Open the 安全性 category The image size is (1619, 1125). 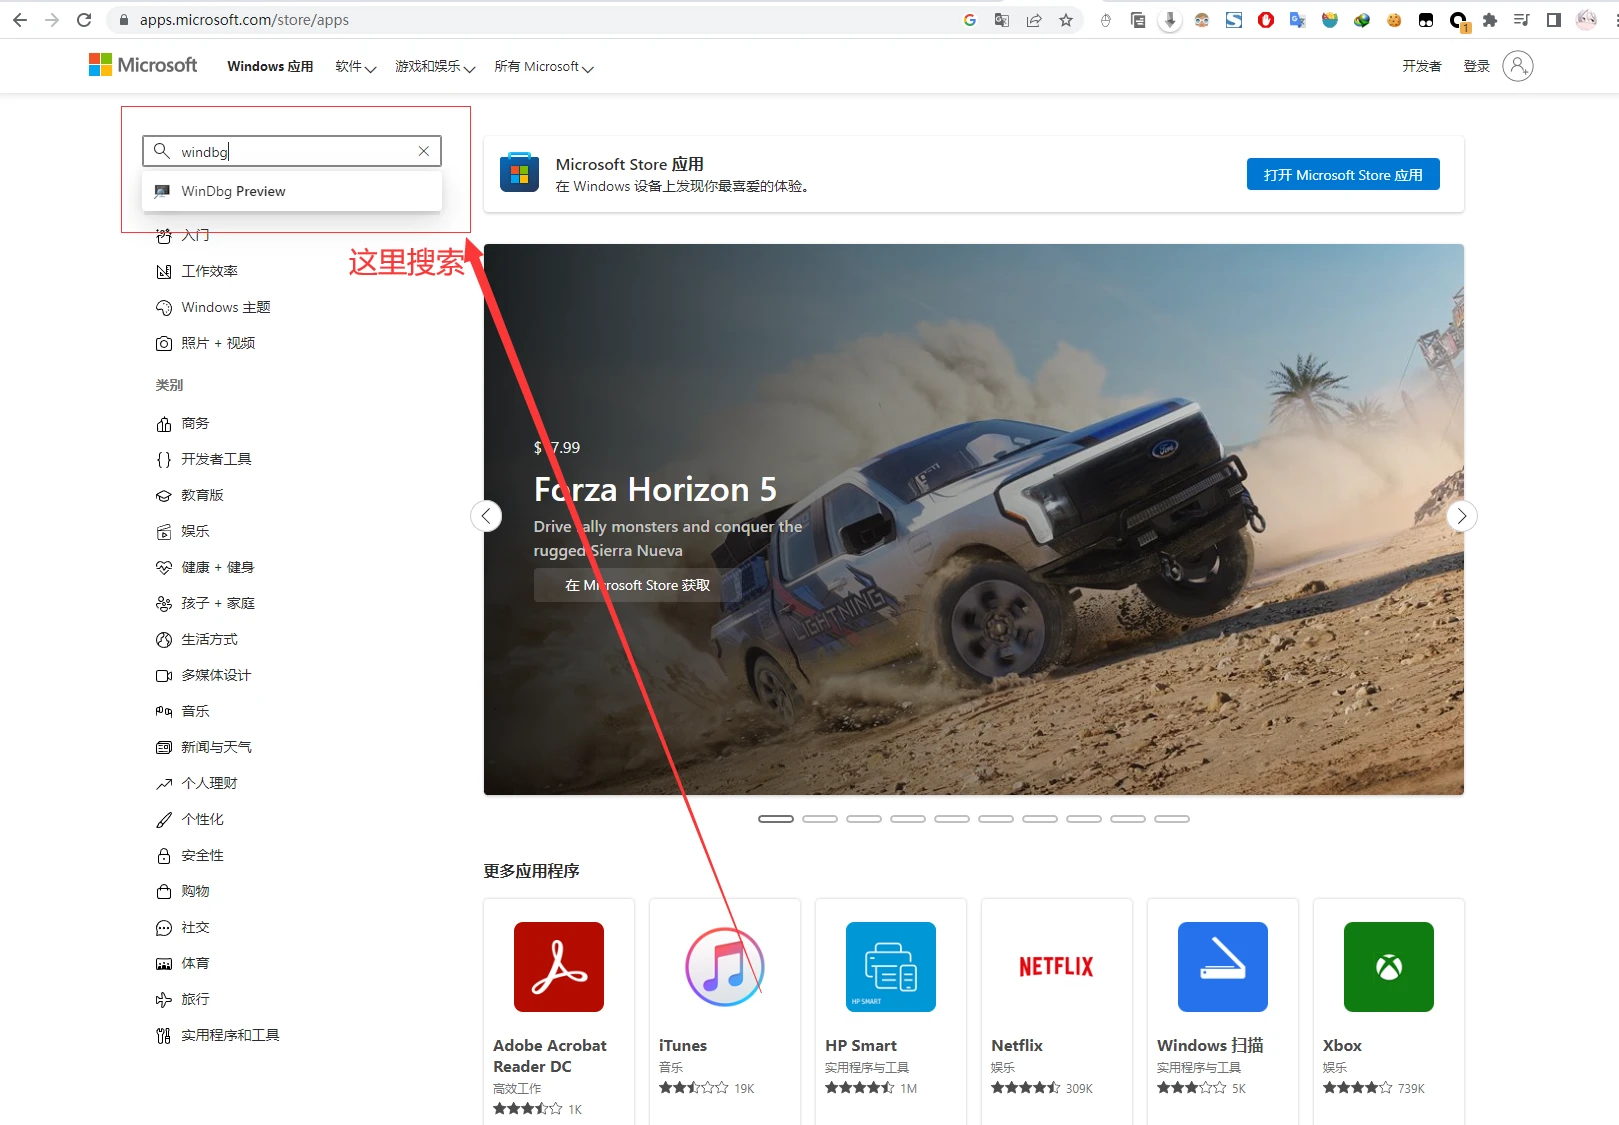pyautogui.click(x=190, y=855)
